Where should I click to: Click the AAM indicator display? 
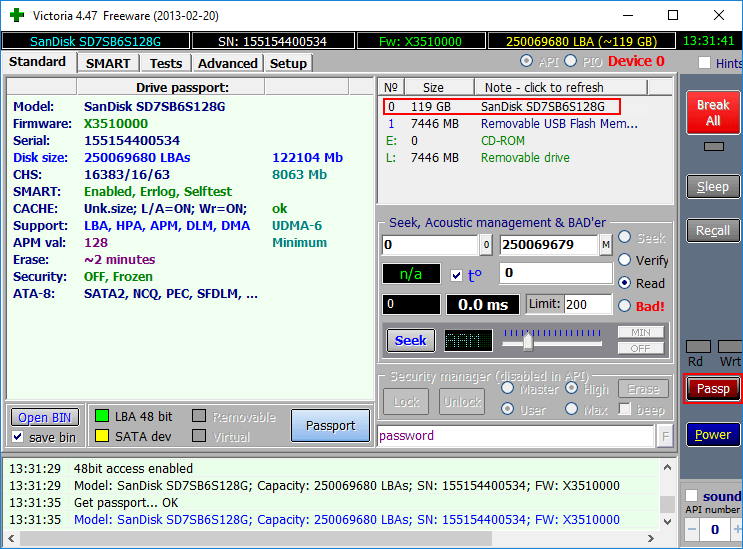point(468,341)
